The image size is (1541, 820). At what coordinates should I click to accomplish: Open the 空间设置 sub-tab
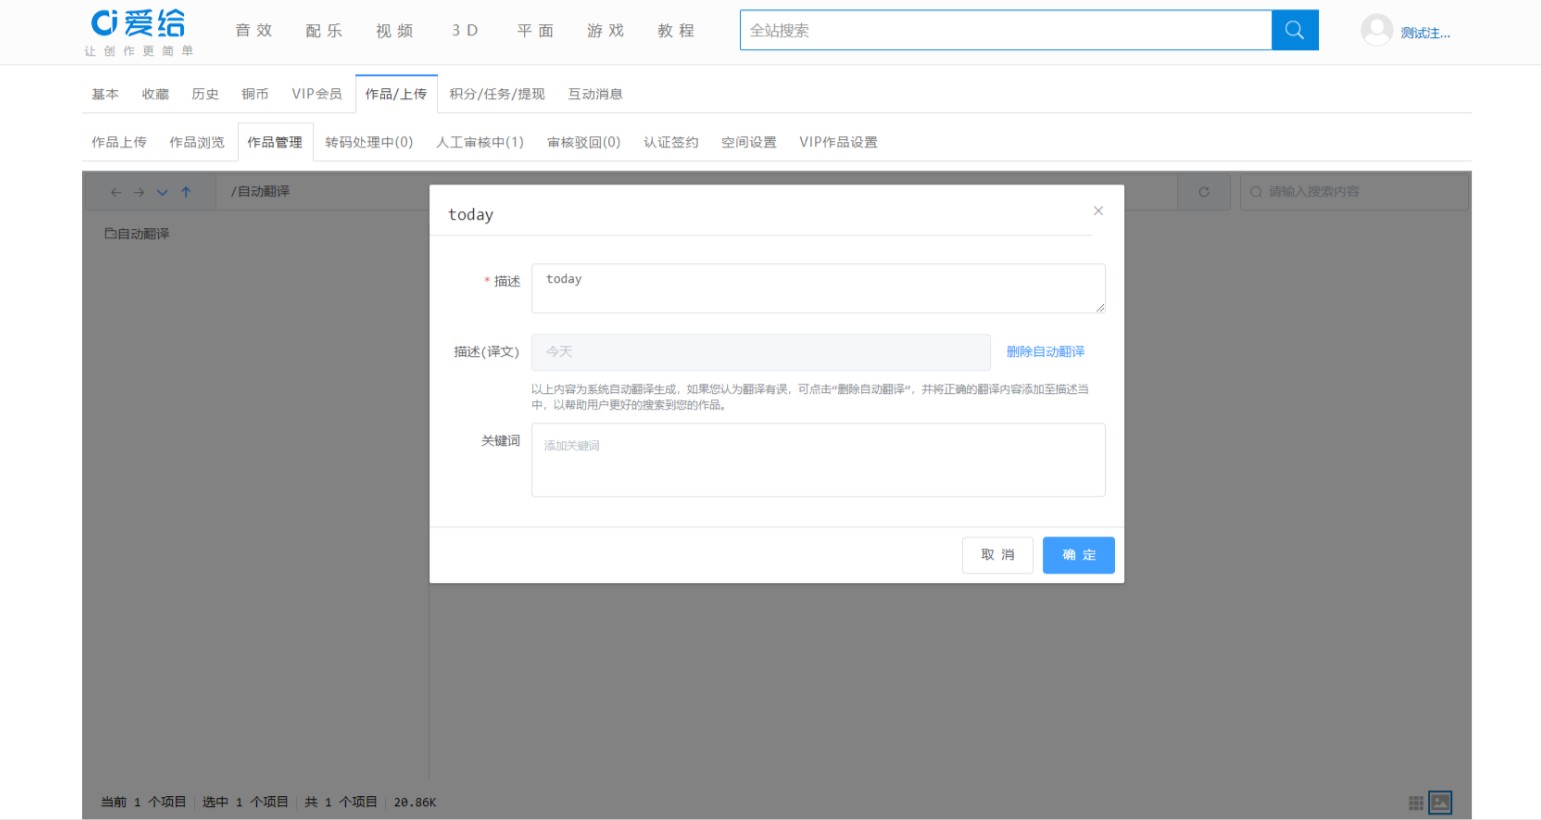coord(749,142)
